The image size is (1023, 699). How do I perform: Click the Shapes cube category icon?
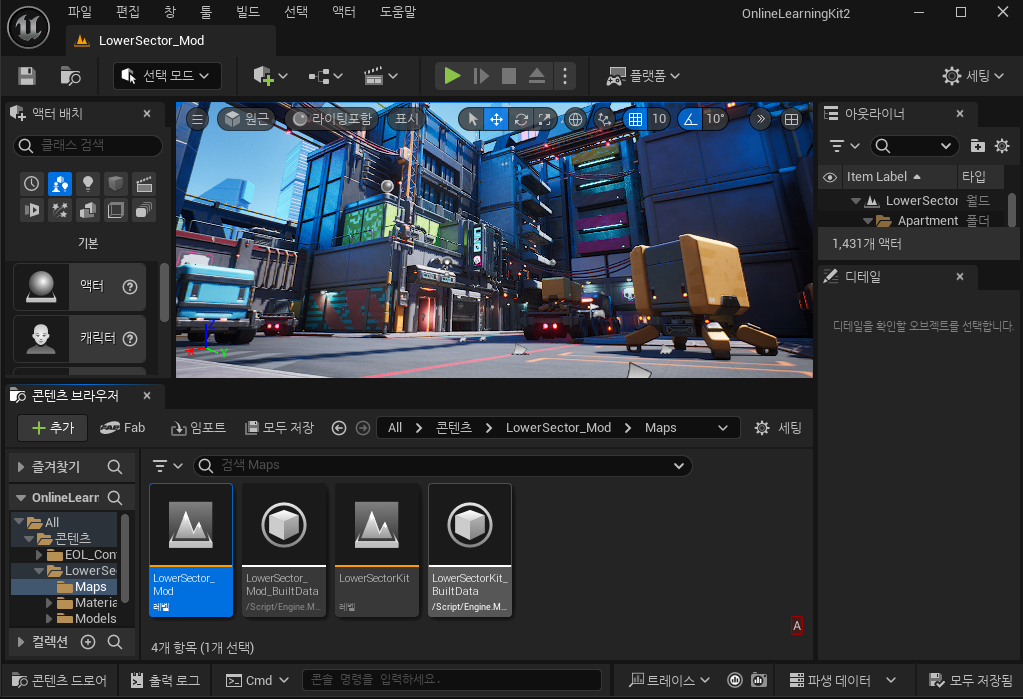[x=116, y=184]
